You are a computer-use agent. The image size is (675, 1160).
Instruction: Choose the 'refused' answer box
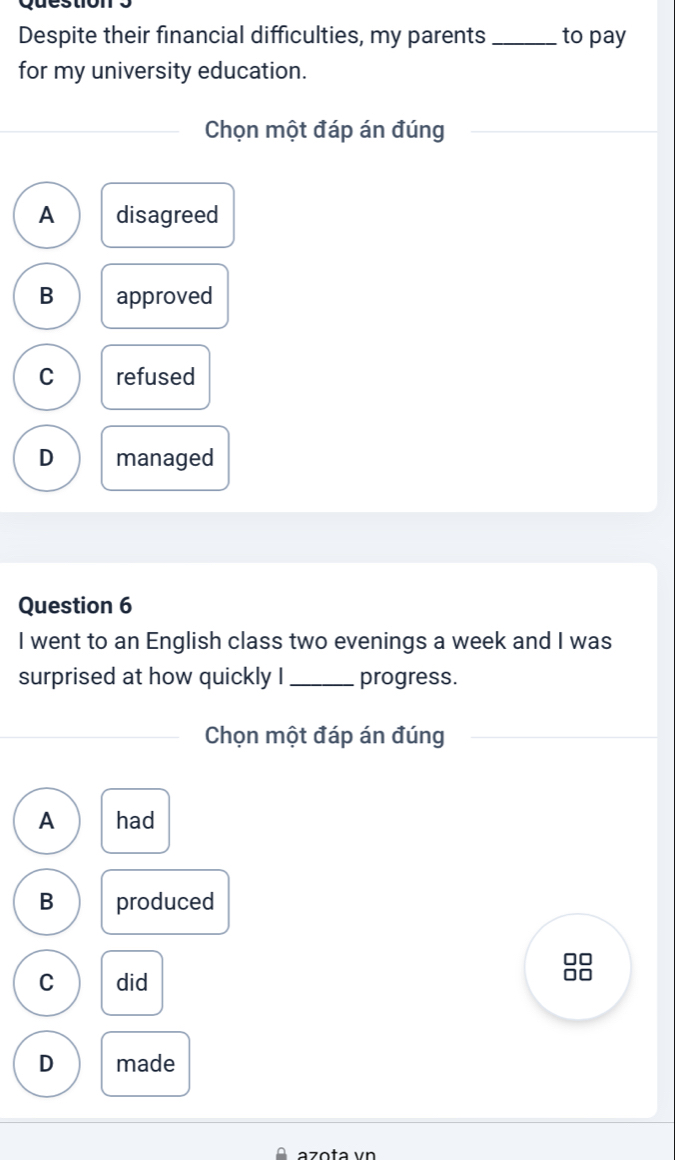(155, 377)
